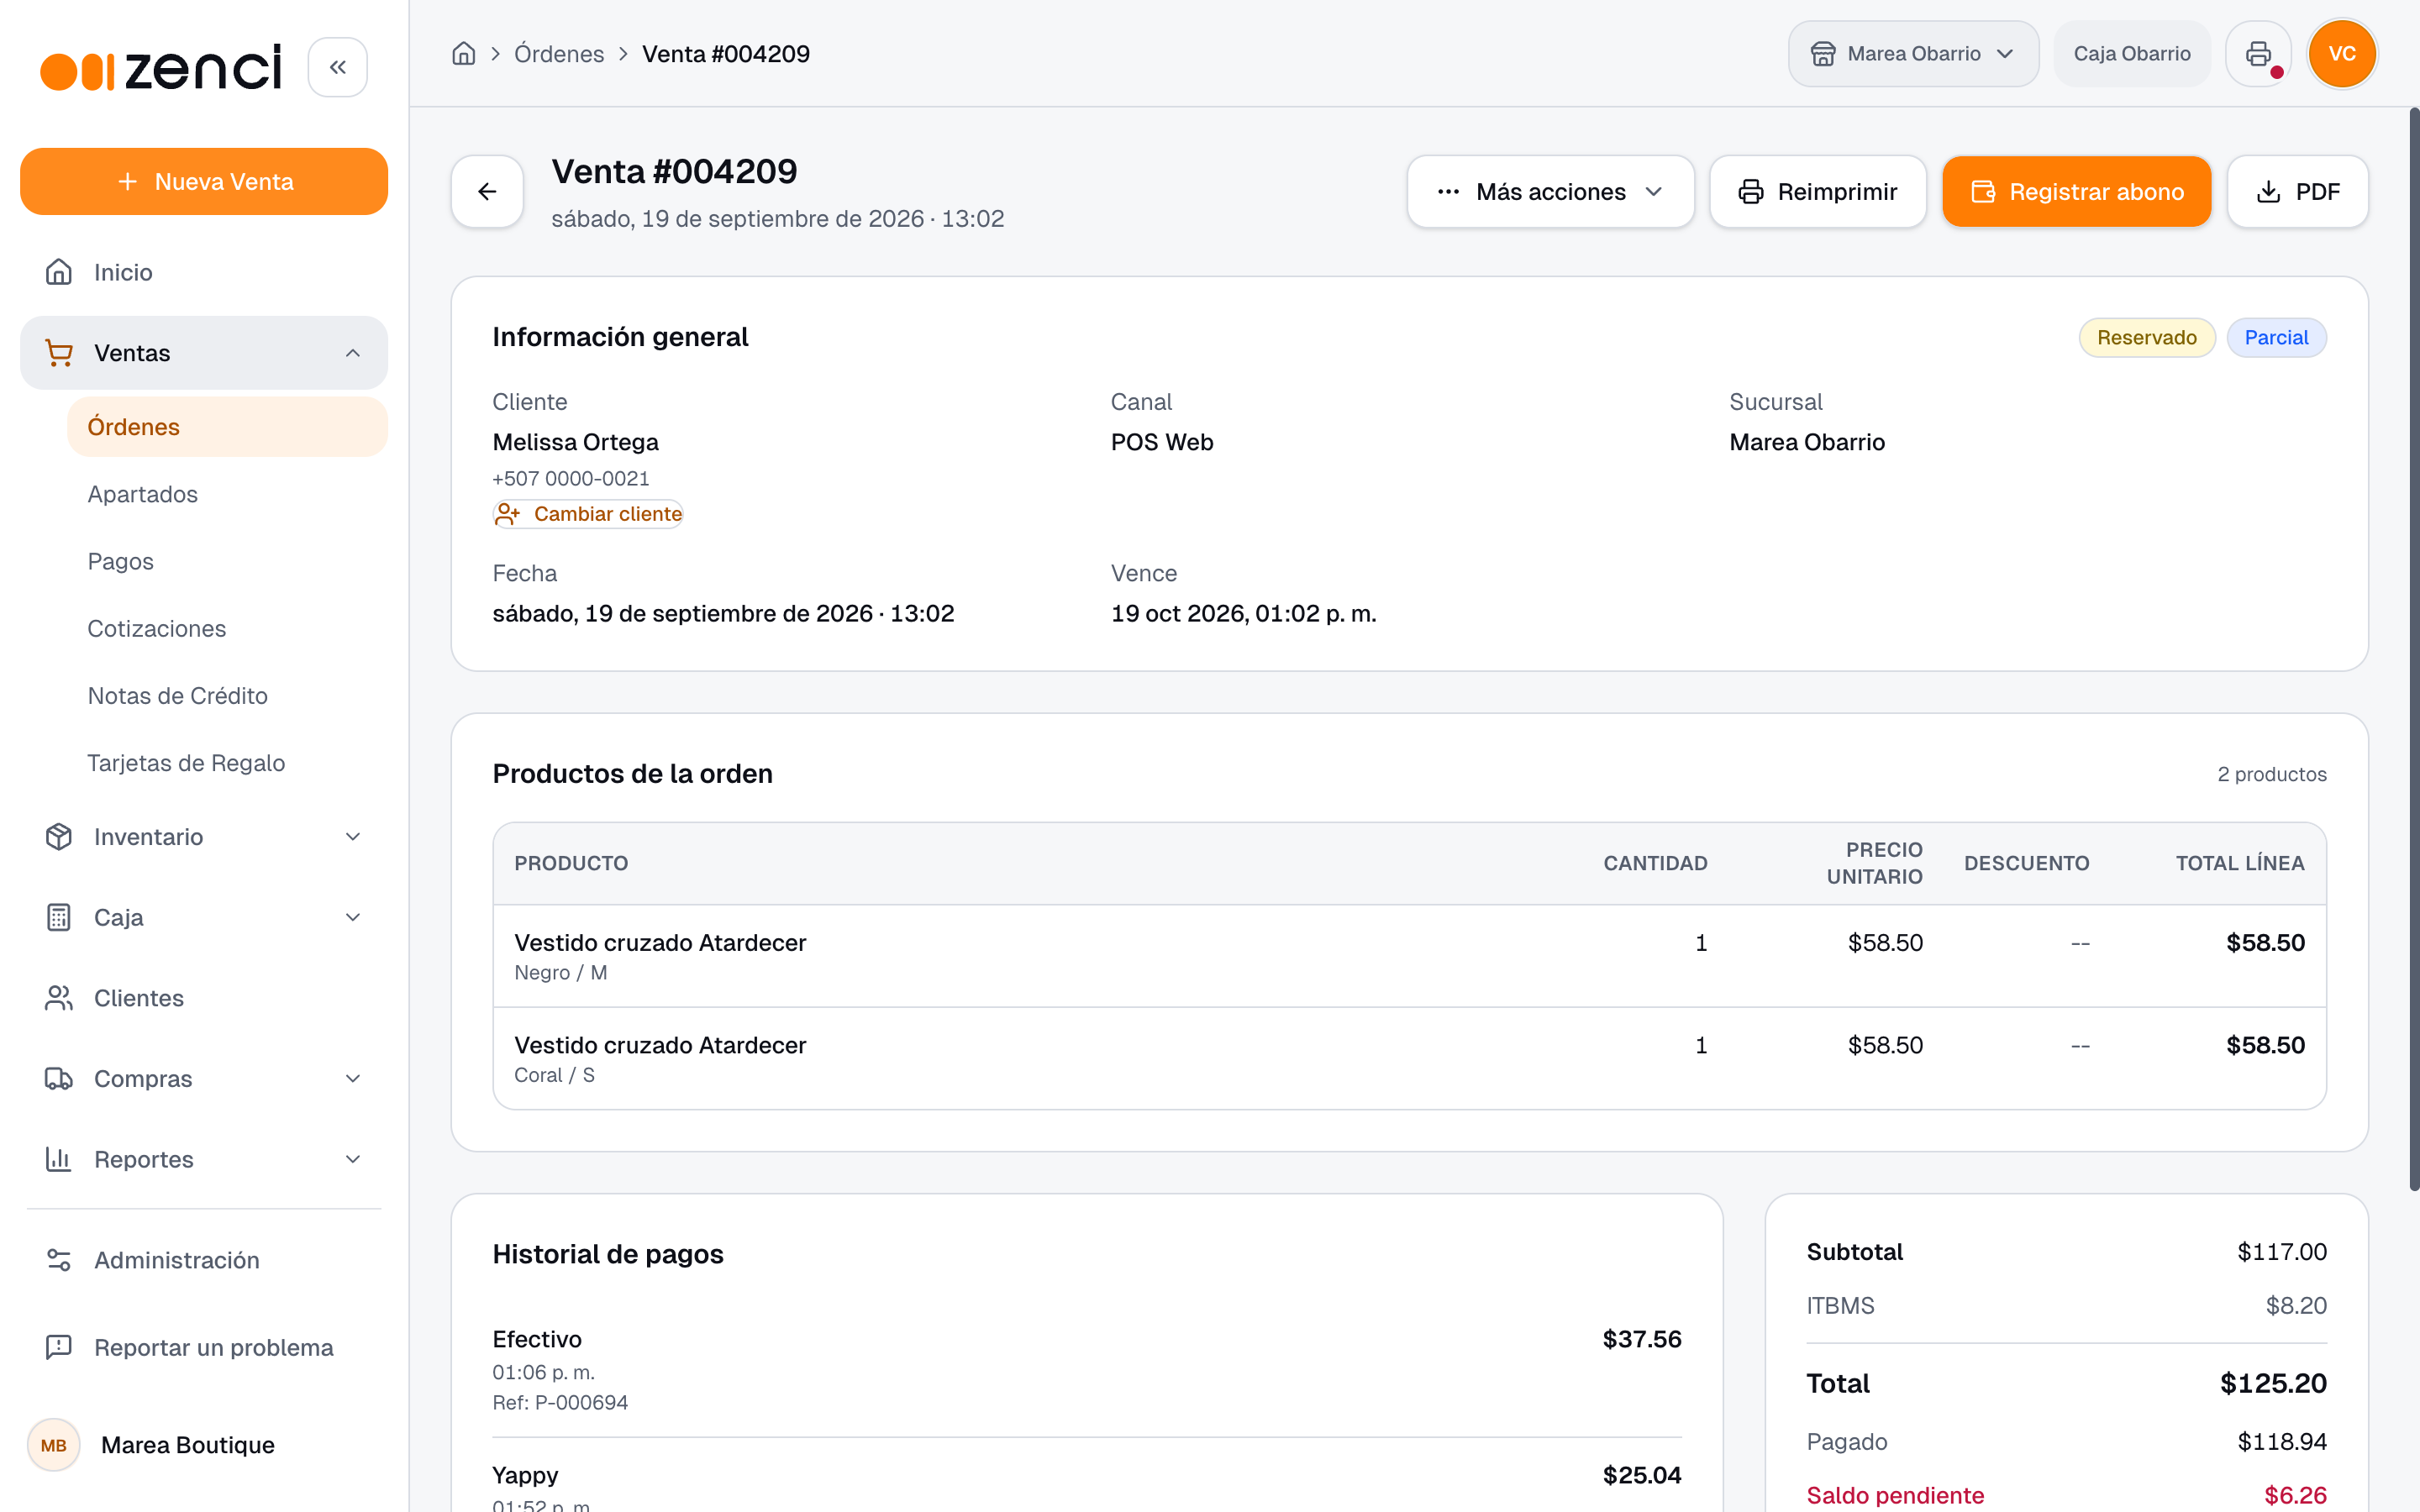Click the Nueva Venta button

pos(204,181)
